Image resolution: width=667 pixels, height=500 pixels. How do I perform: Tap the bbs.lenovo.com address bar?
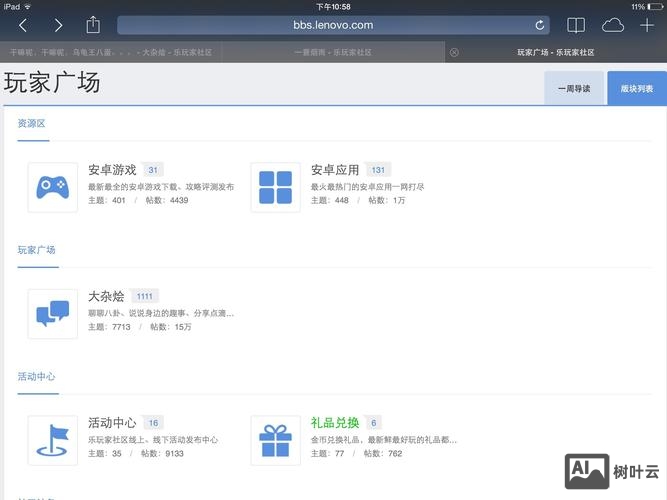pyautogui.click(x=335, y=25)
